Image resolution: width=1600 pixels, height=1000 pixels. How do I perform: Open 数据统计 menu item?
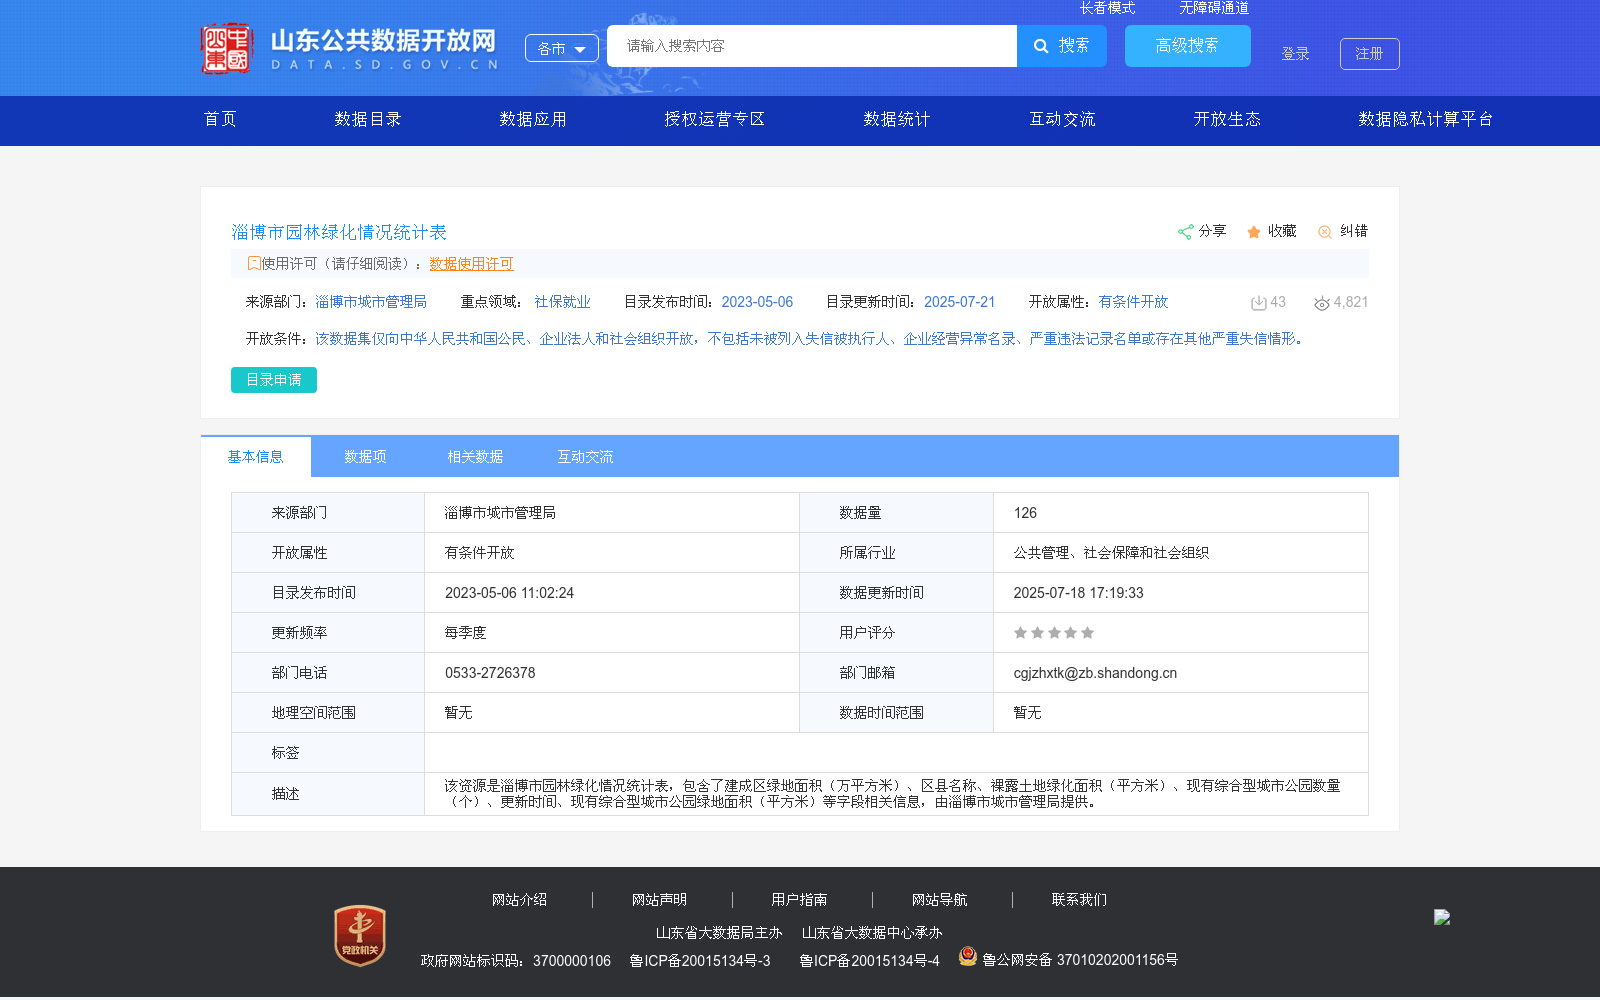click(x=897, y=119)
